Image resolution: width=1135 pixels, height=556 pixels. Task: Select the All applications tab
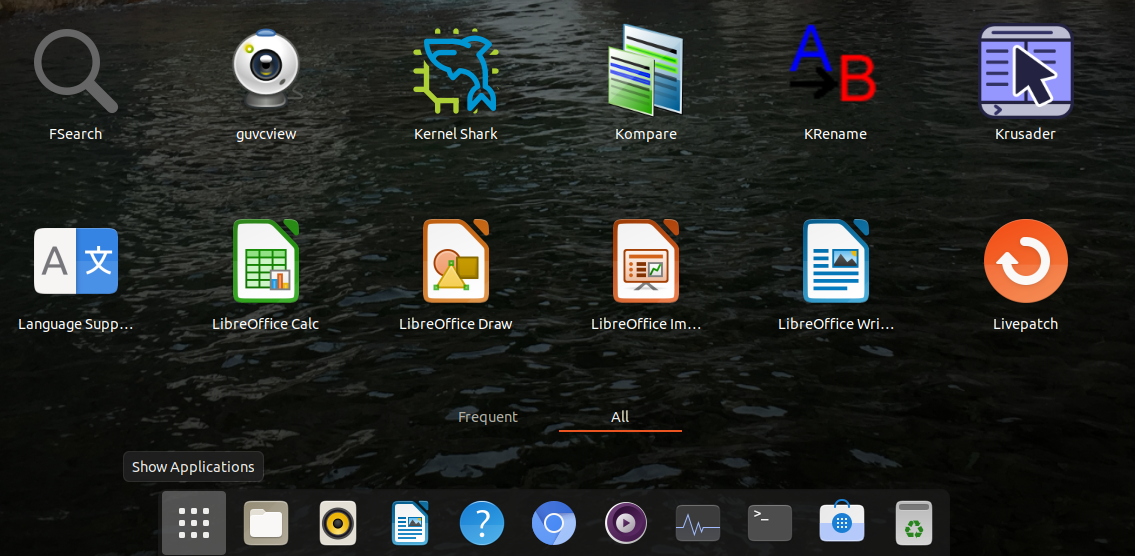[x=620, y=417]
